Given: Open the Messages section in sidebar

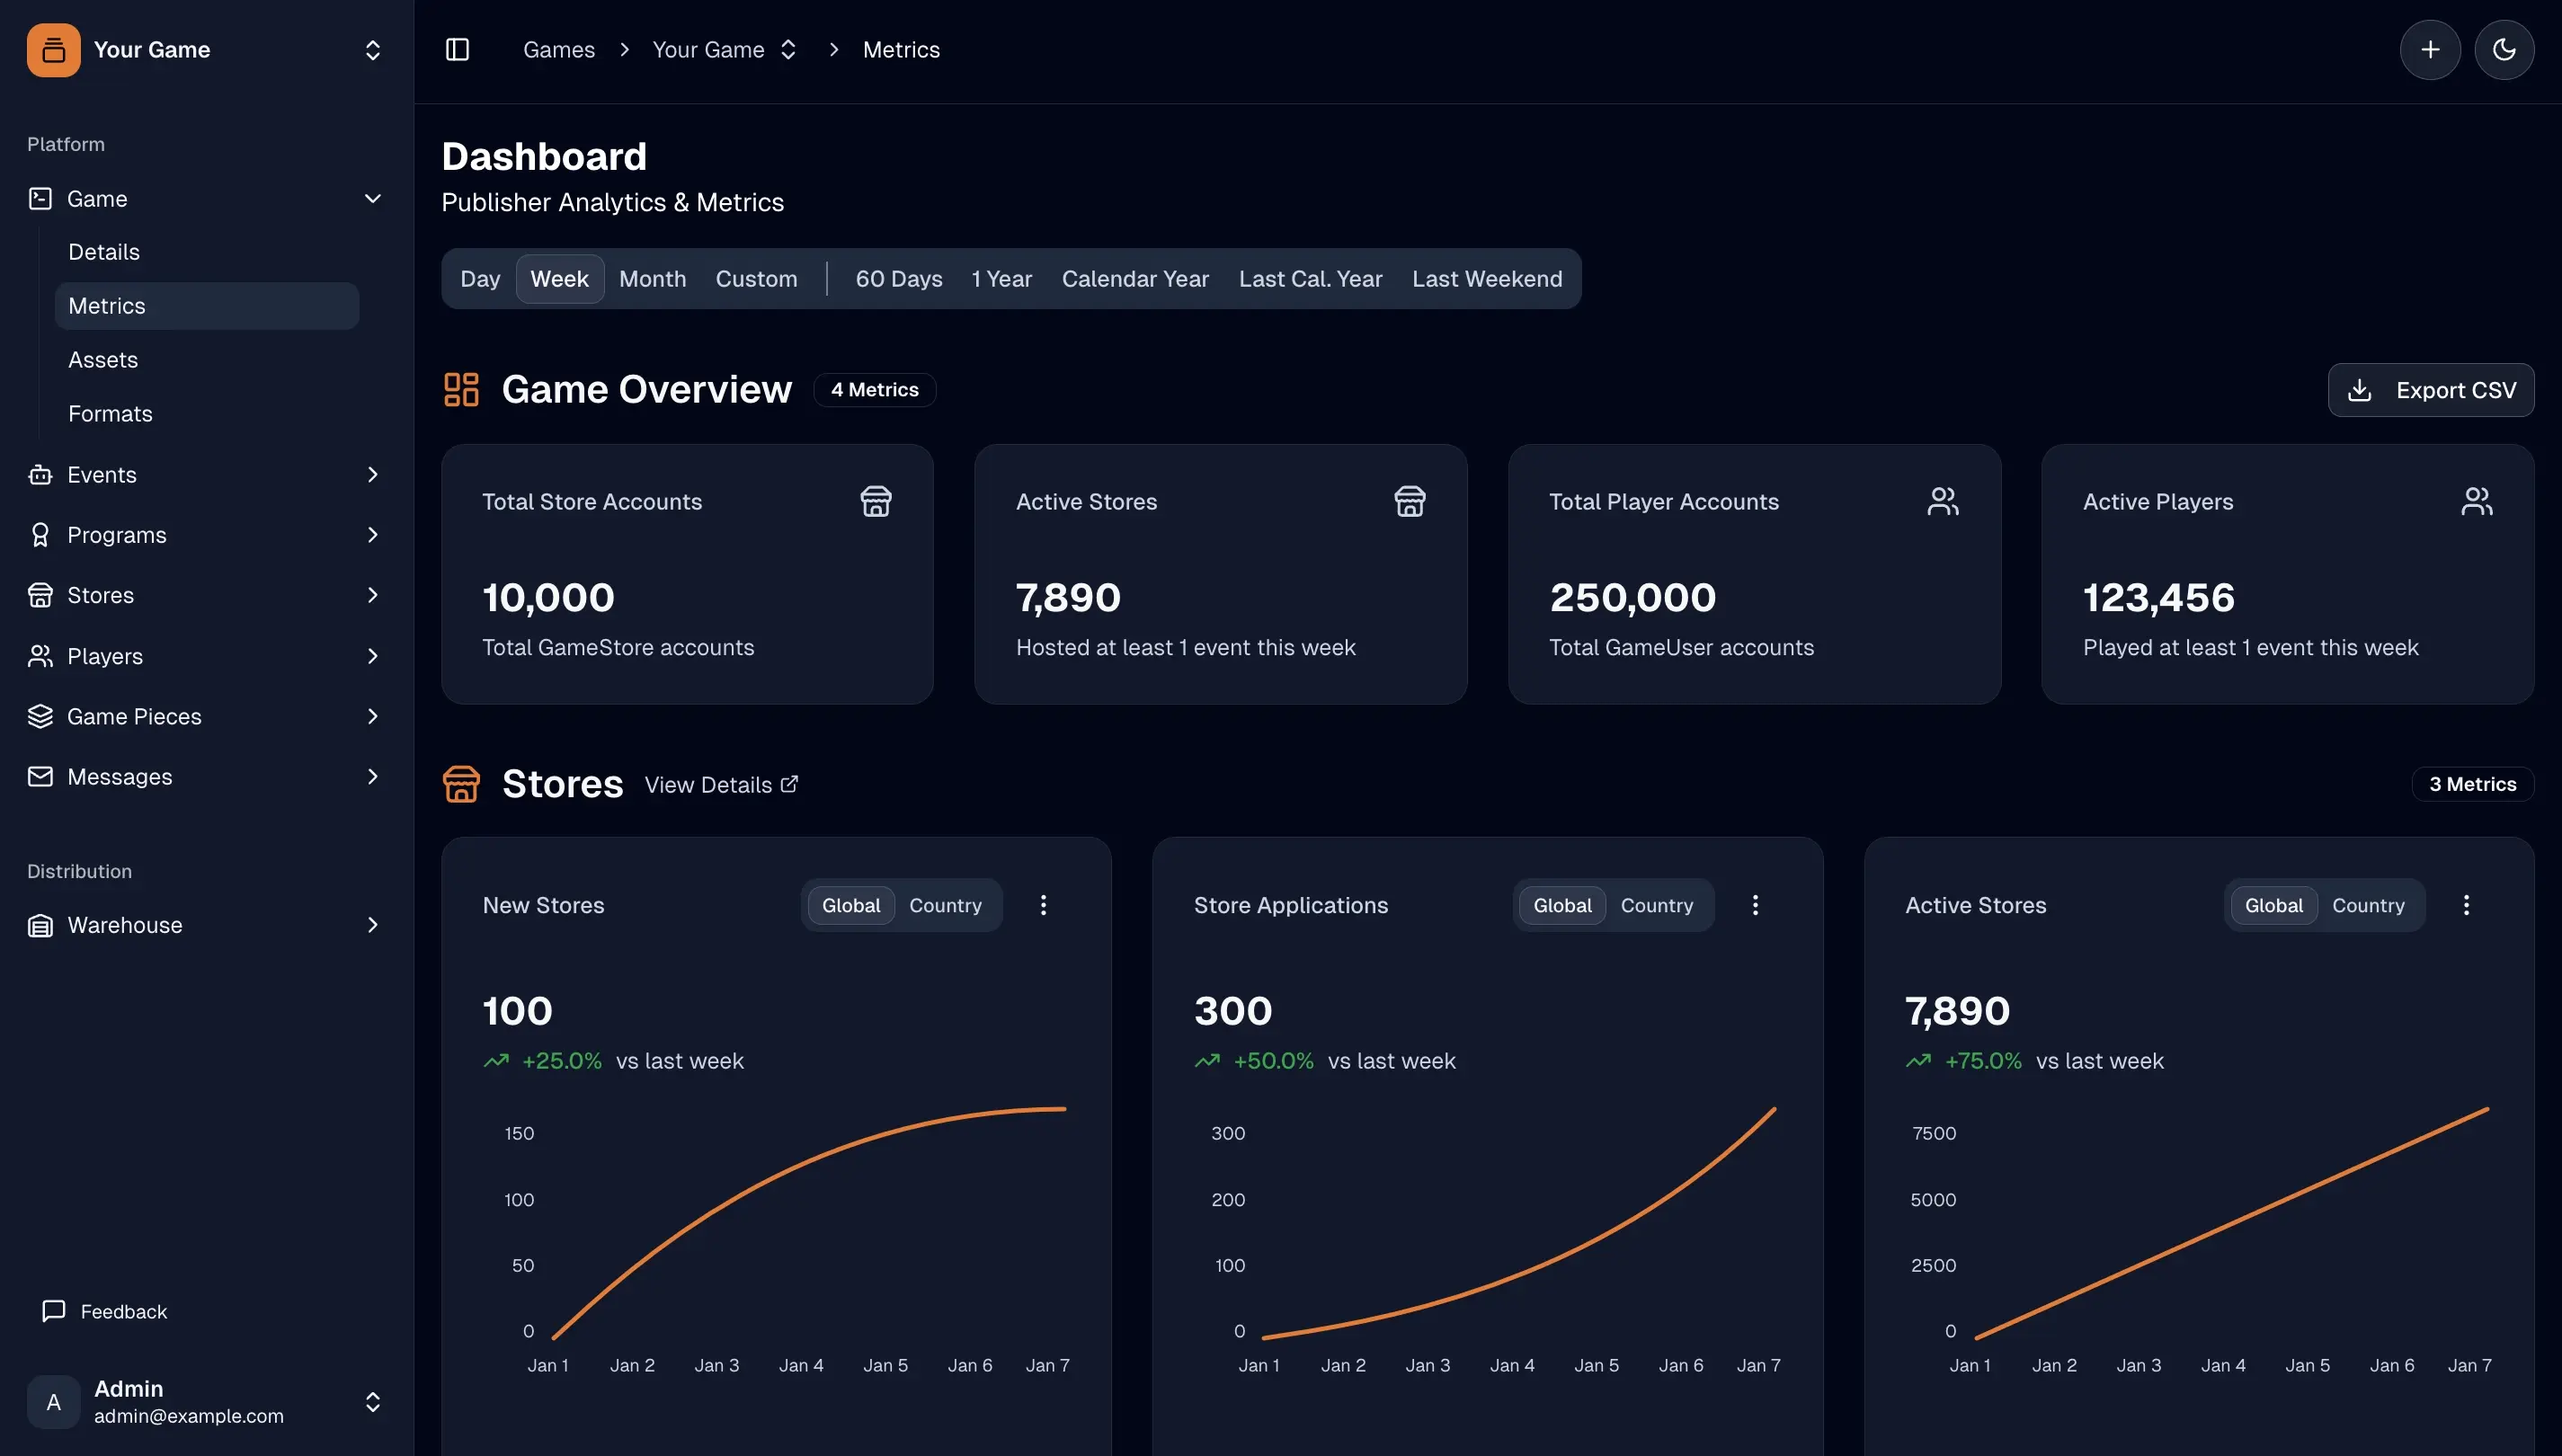Looking at the screenshot, I should (x=119, y=776).
